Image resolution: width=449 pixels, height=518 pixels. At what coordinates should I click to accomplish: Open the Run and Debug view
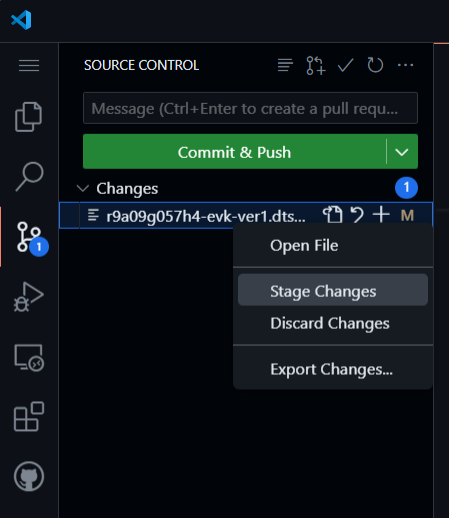tap(29, 296)
